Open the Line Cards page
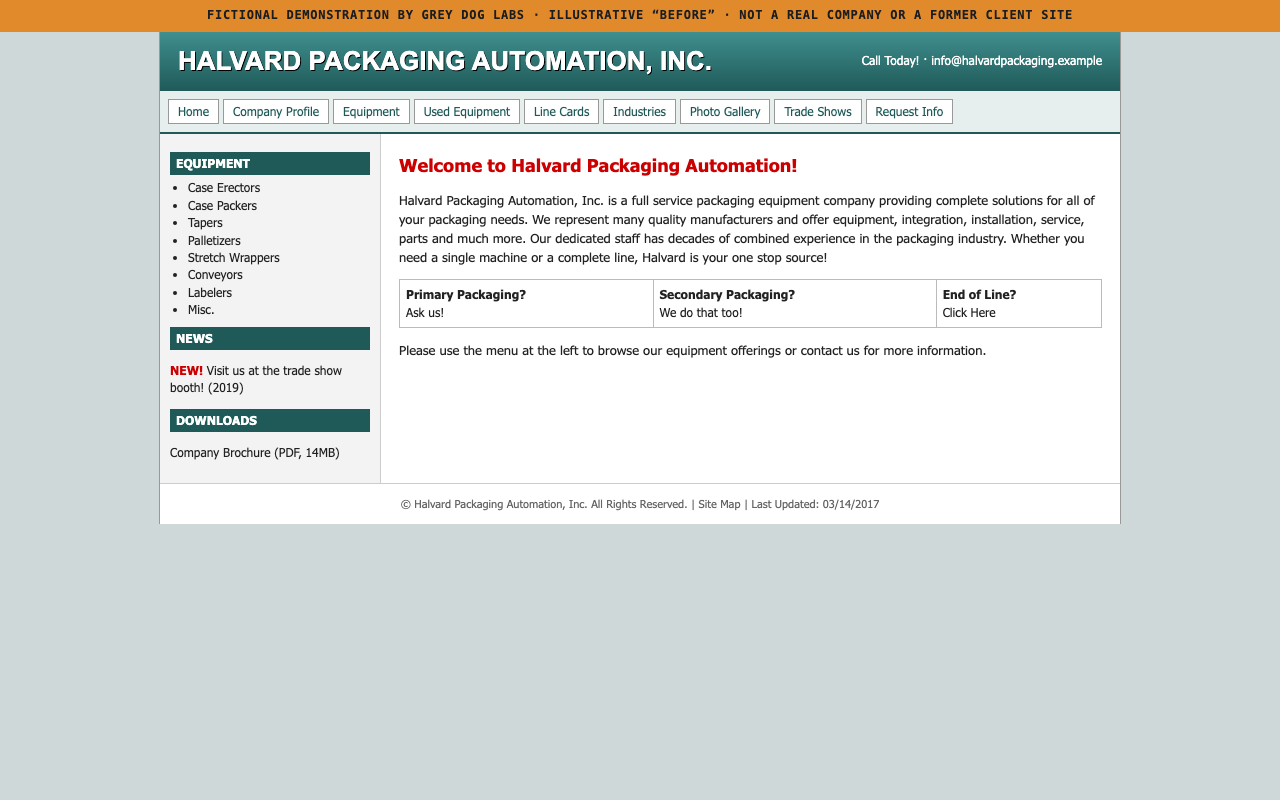Screen dimensions: 1280x800 click(x=561, y=112)
